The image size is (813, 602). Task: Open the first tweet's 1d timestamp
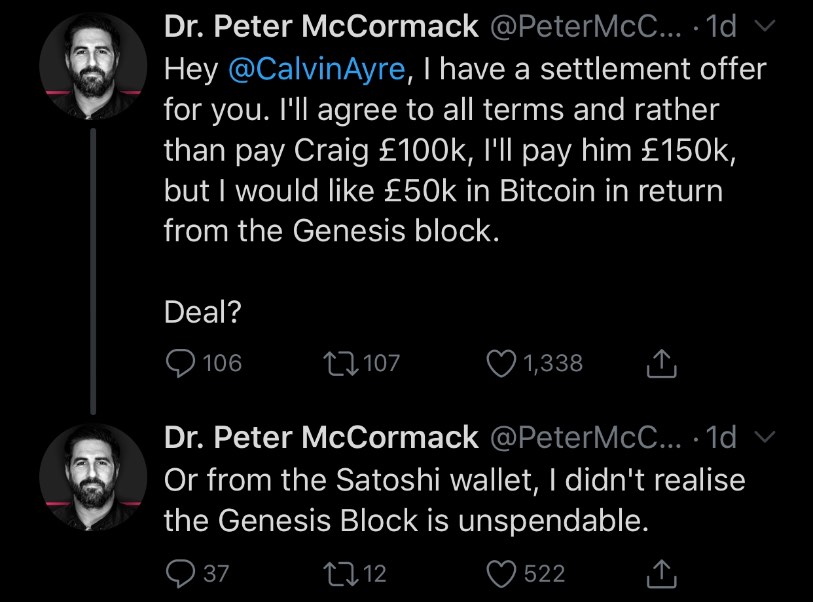[721, 28]
